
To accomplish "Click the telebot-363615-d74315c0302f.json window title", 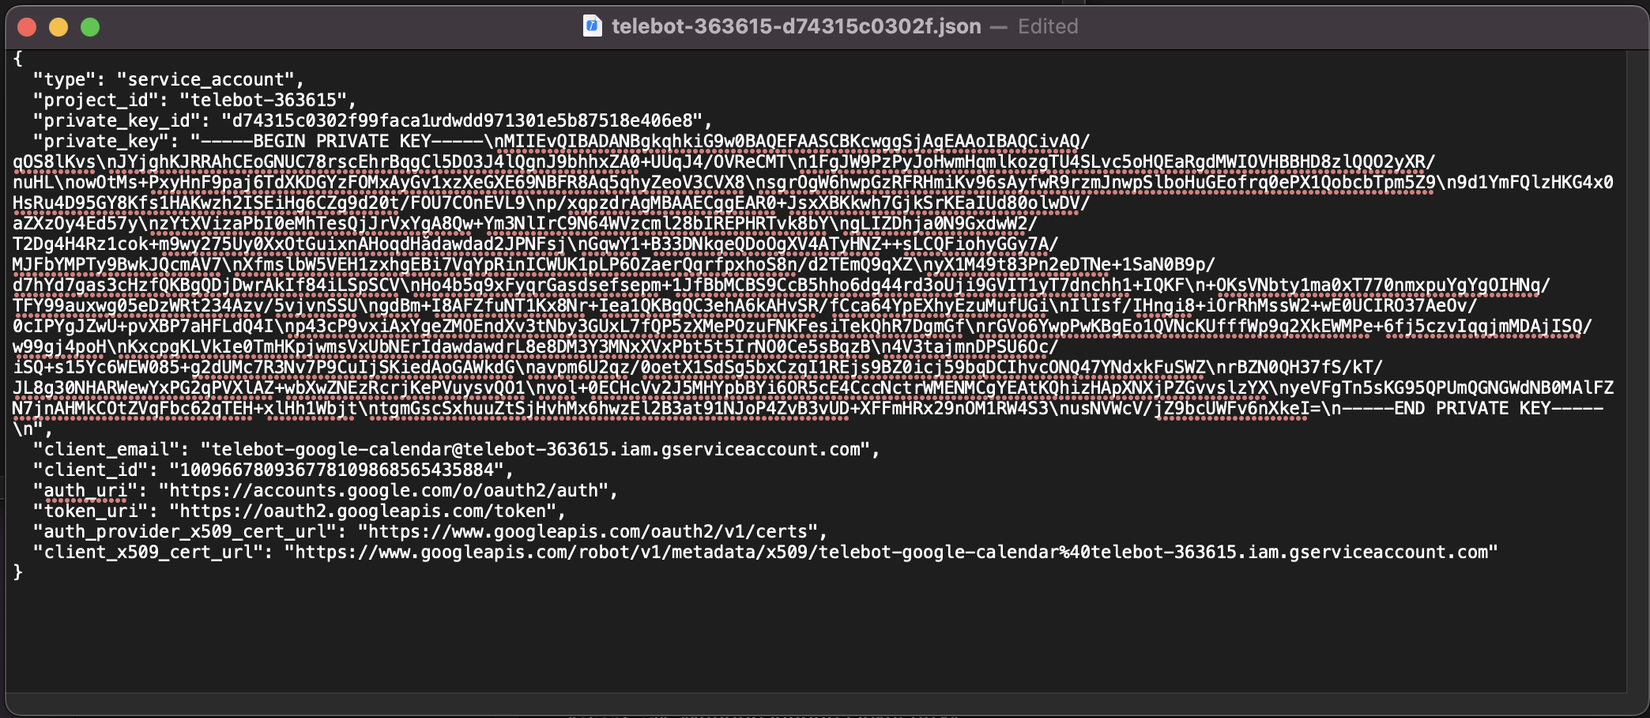I will 796,27.
